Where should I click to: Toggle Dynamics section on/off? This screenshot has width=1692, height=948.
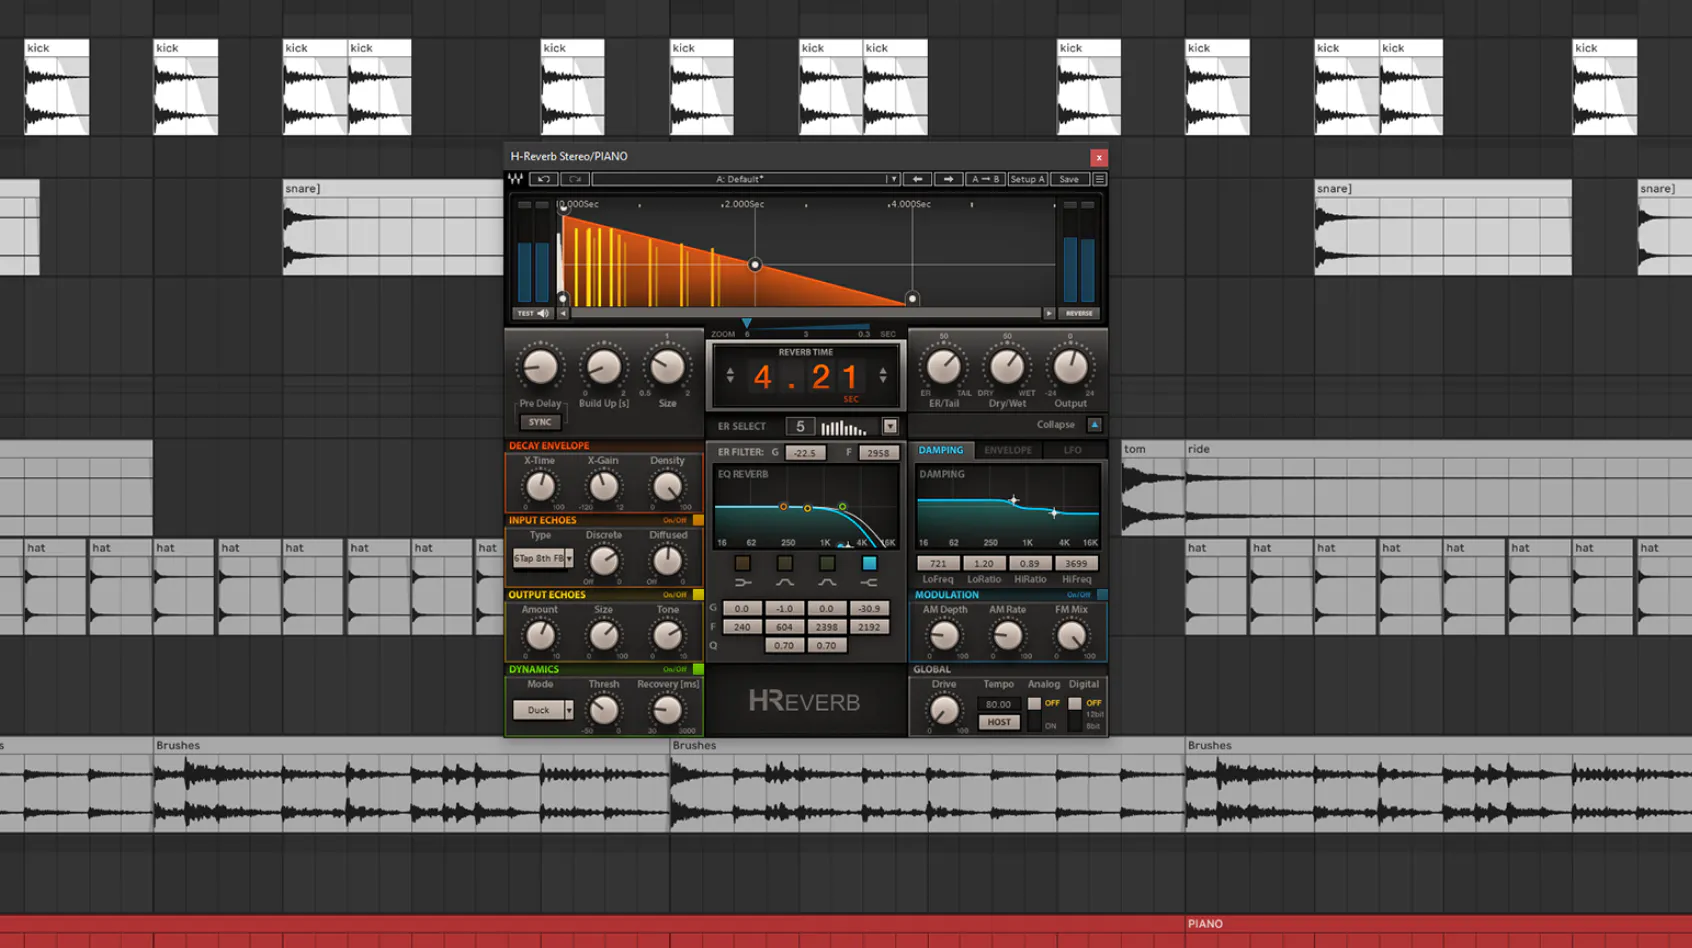click(698, 669)
